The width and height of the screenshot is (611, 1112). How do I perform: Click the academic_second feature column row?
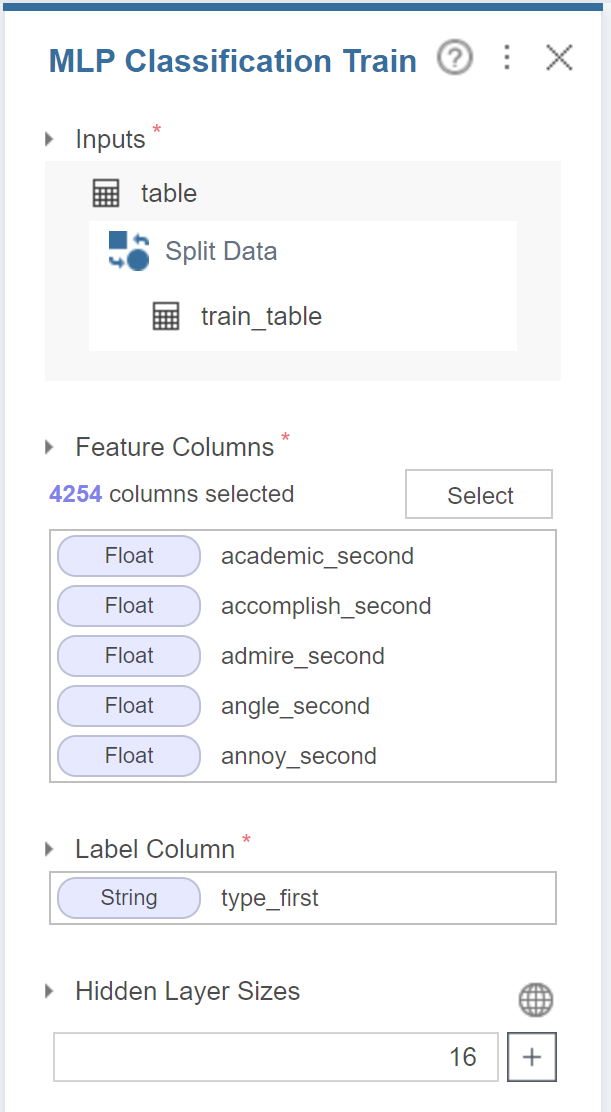(x=317, y=556)
